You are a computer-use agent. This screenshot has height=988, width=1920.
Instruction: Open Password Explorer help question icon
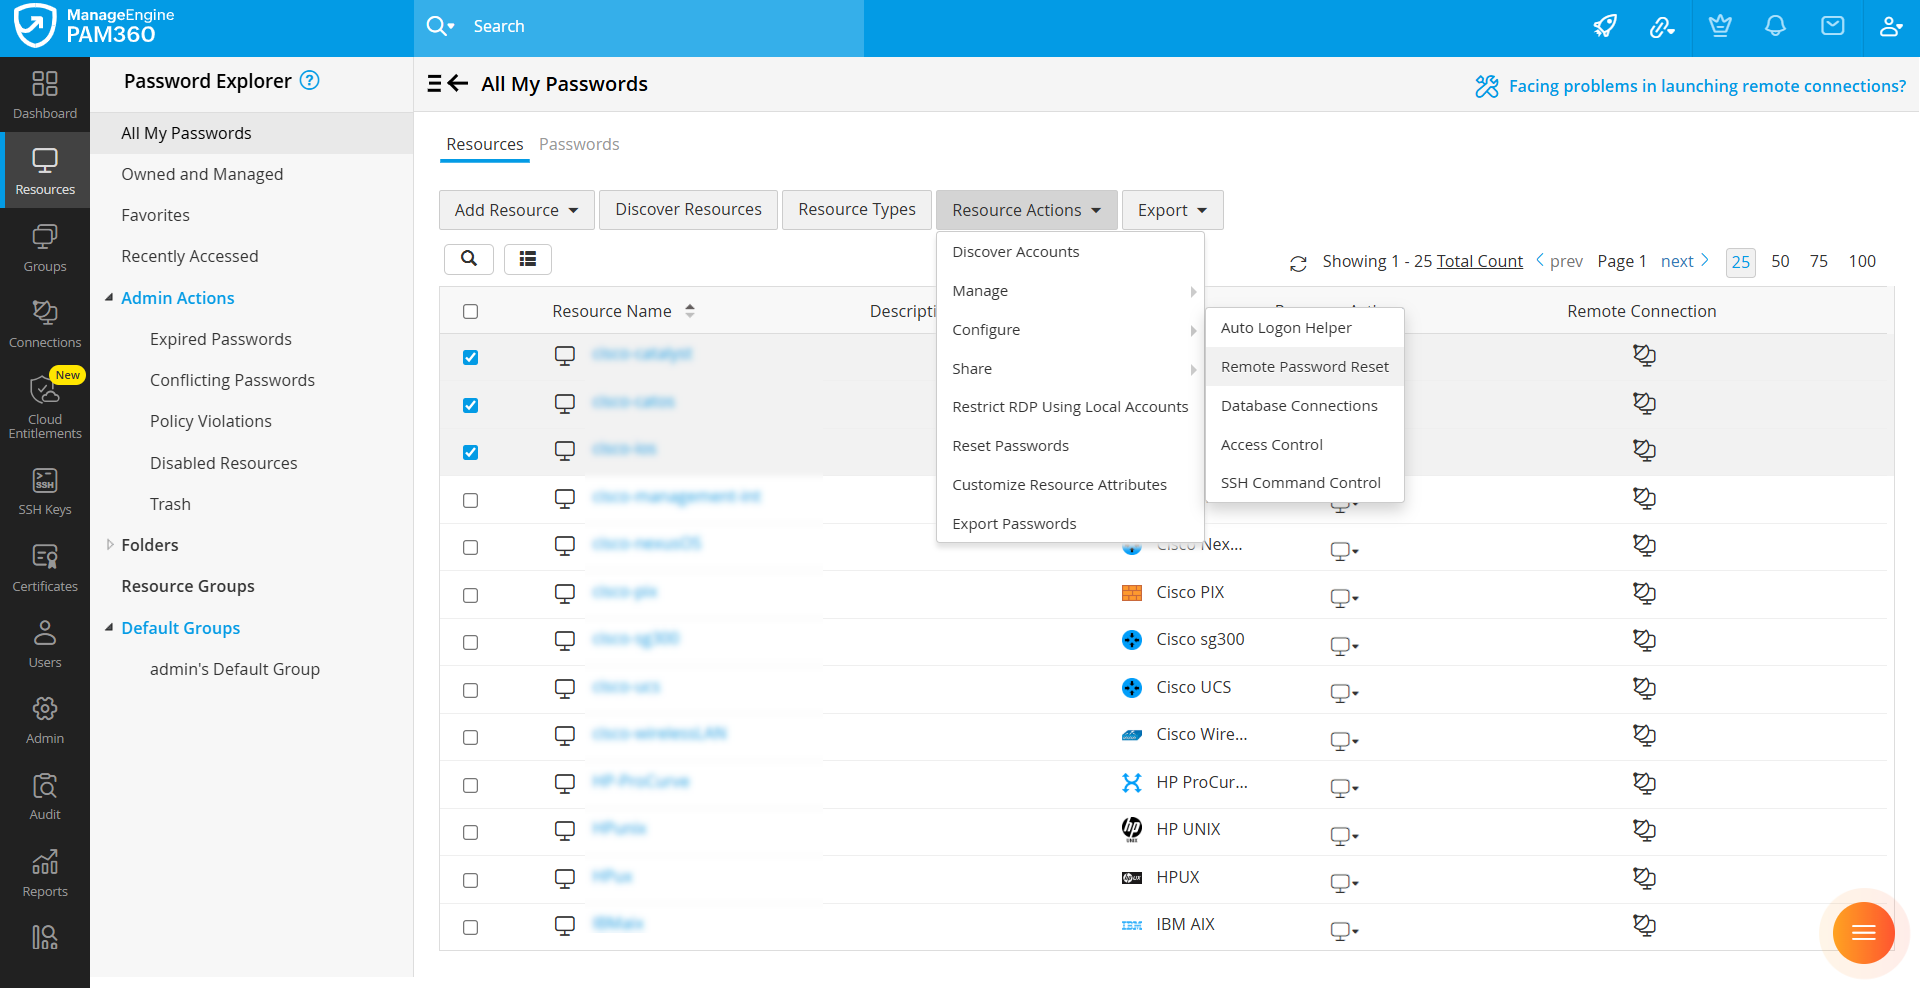click(x=310, y=81)
